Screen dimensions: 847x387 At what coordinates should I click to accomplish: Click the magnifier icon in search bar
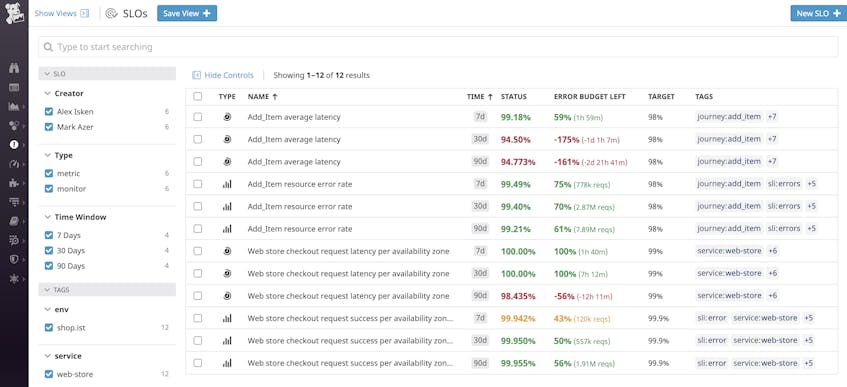click(49, 47)
